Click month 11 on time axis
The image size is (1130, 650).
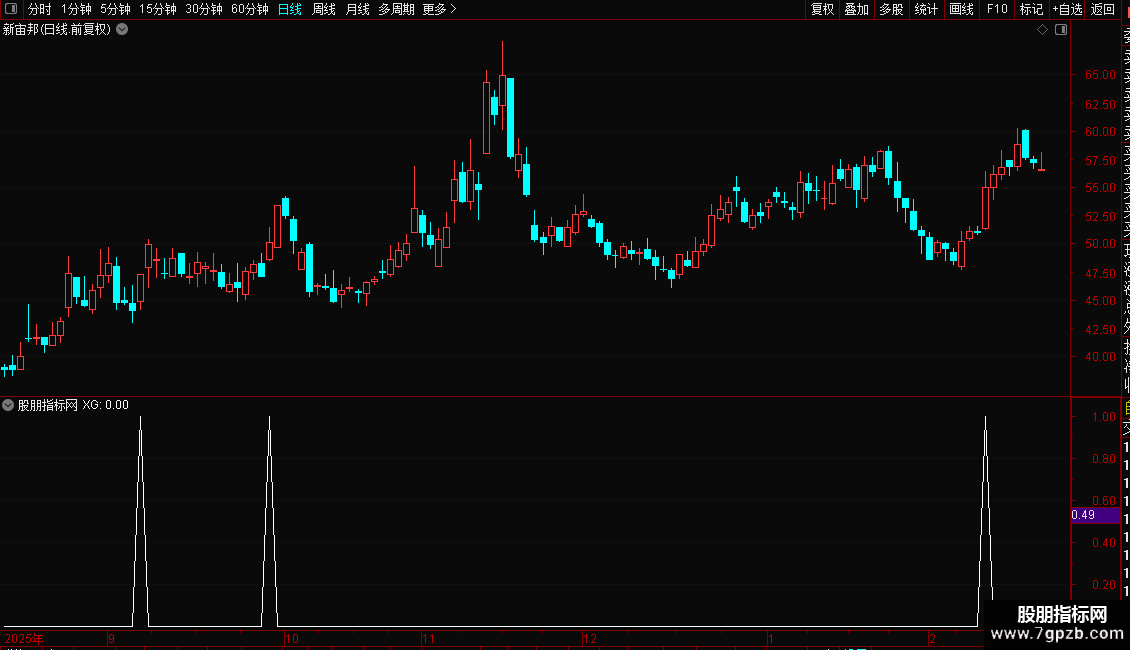coord(429,638)
